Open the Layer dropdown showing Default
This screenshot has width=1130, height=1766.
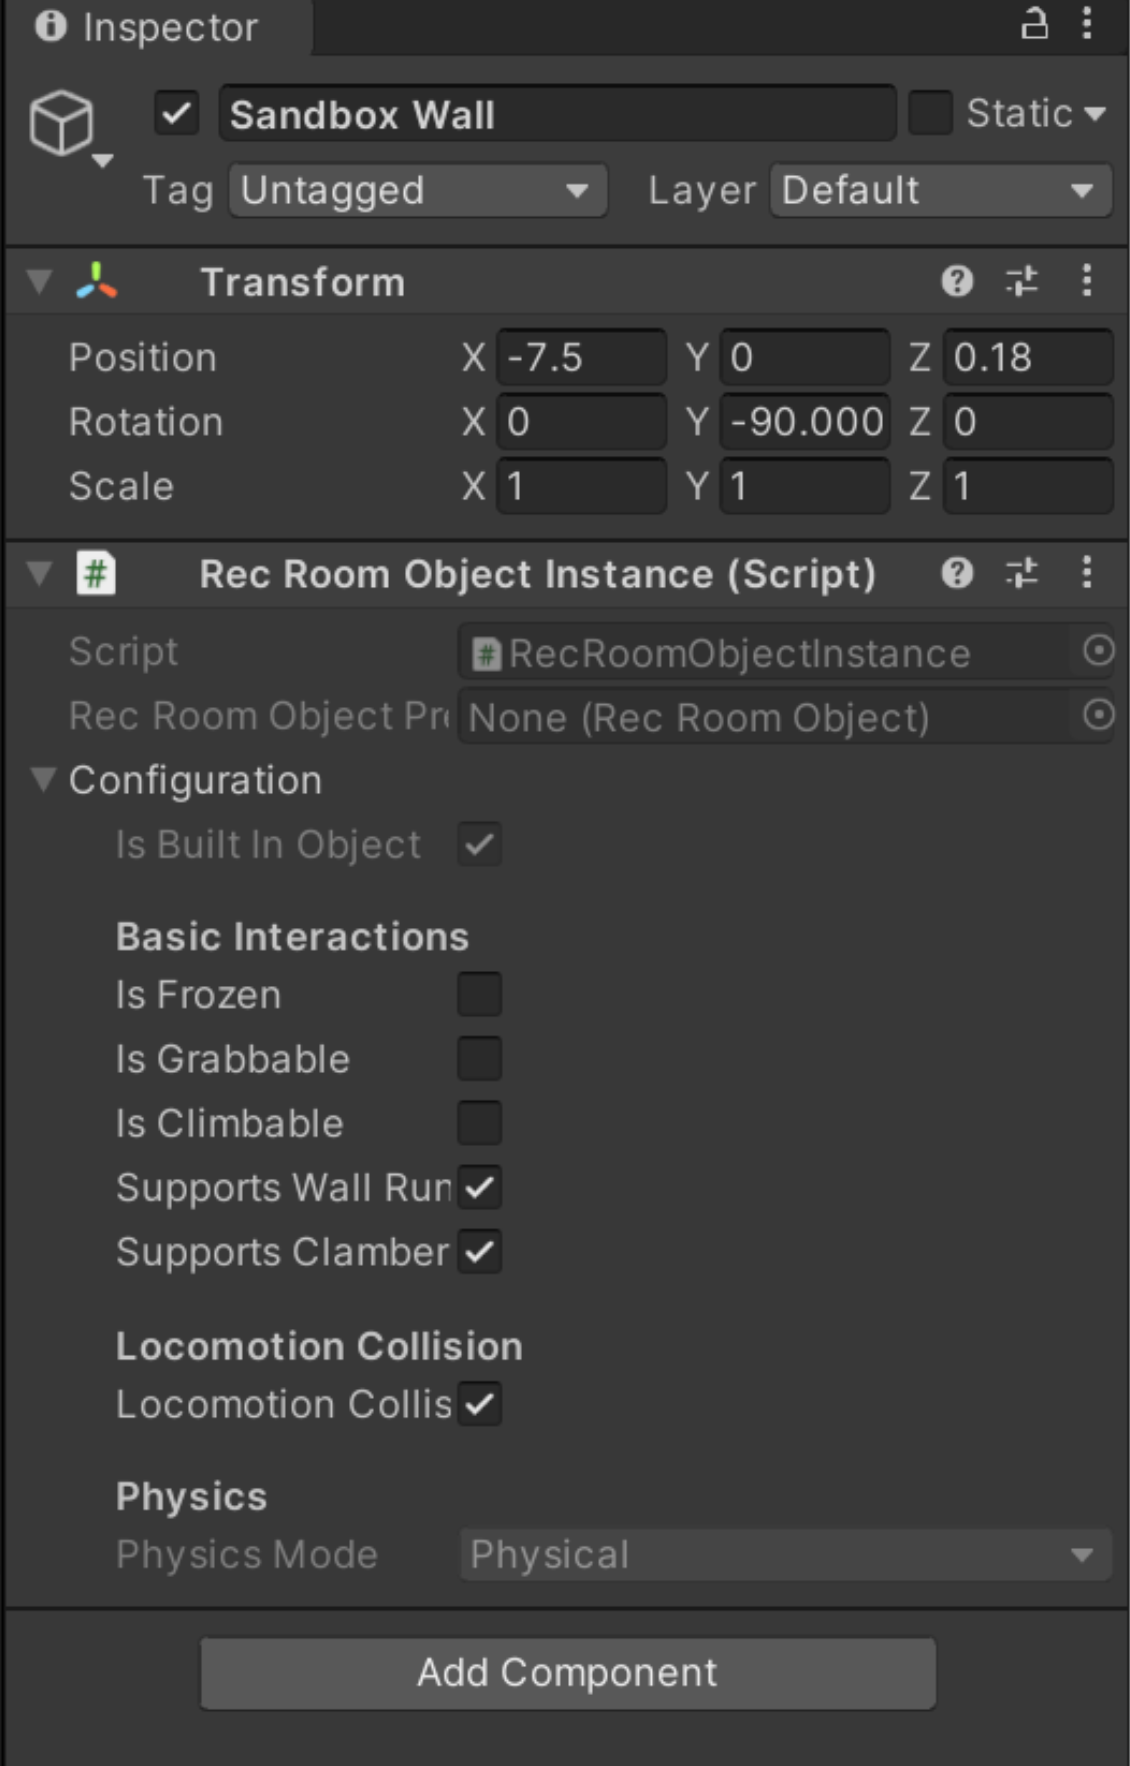[x=938, y=190]
